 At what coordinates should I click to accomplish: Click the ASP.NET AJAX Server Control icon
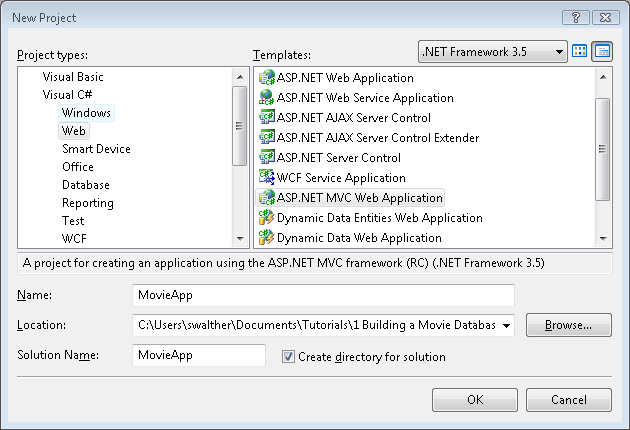click(267, 118)
